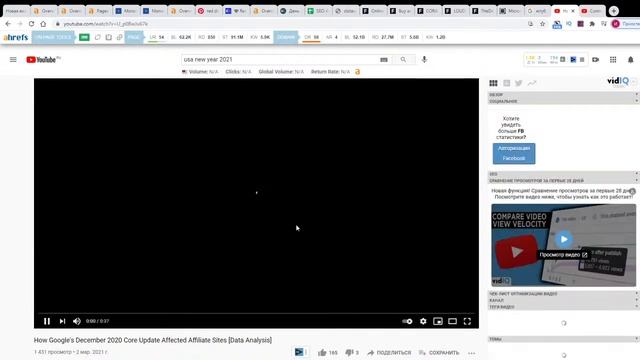This screenshot has height=360, width=640.
Task: Toggle the autoplay switch in player
Action: 407,321
